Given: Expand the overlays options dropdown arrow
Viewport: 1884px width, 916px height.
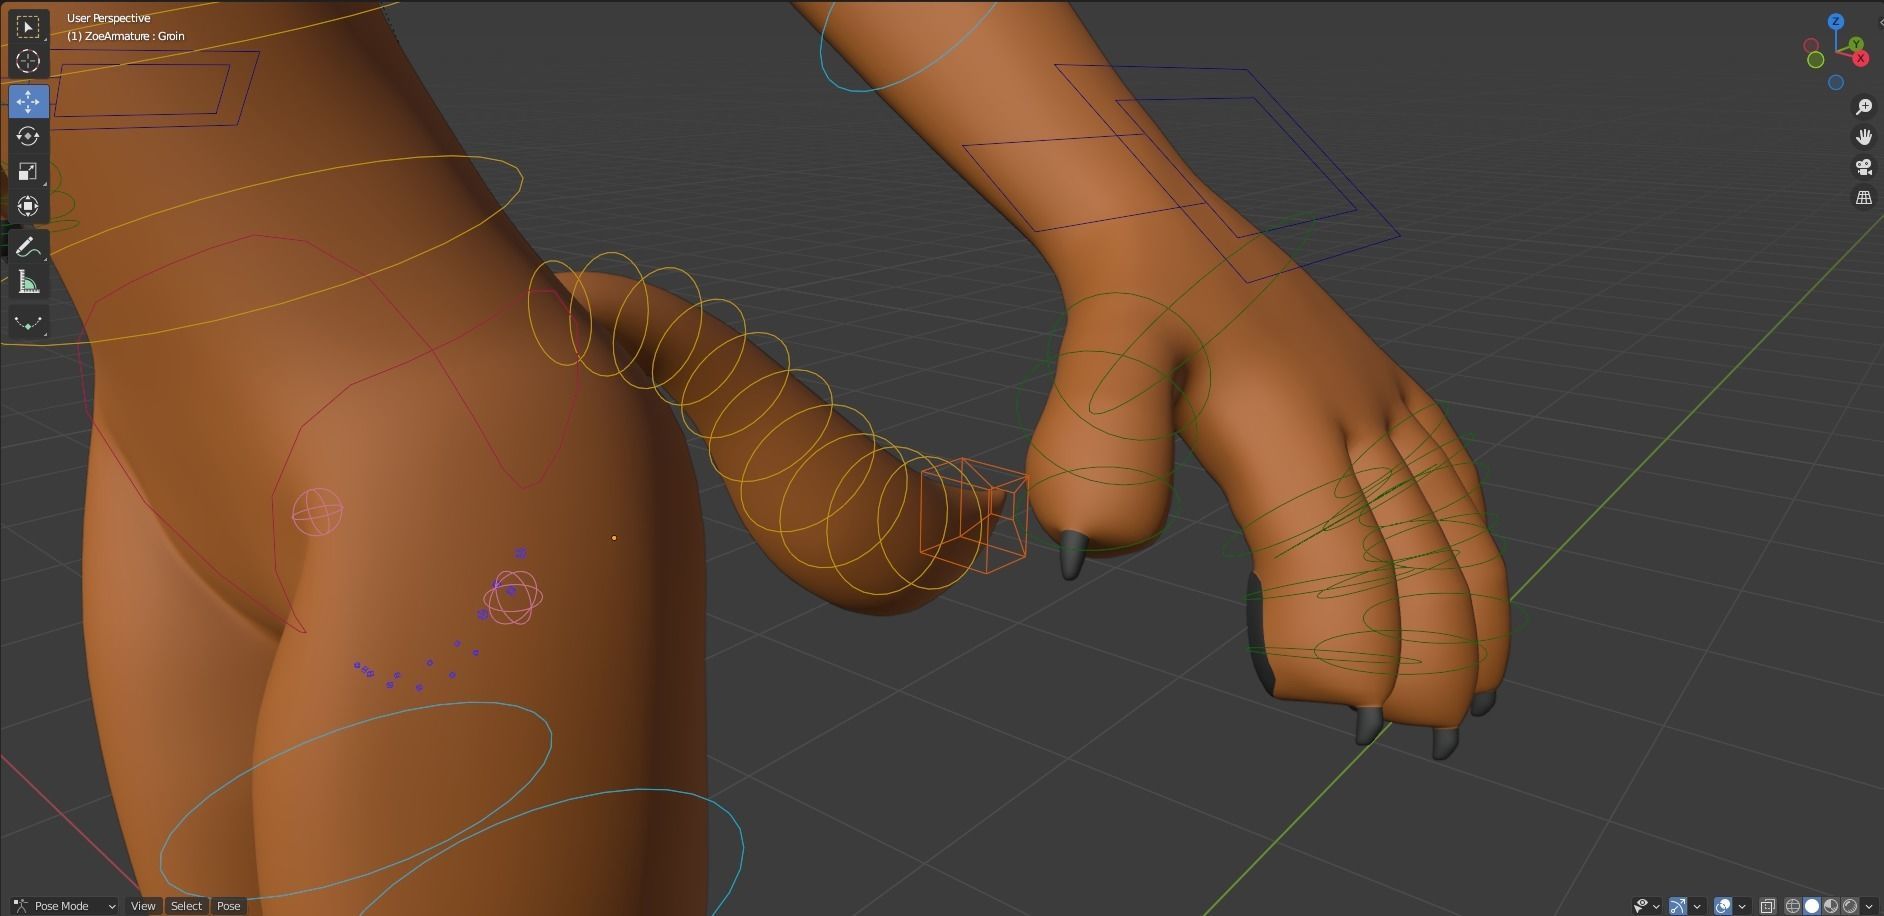Looking at the screenshot, I should click(1742, 906).
